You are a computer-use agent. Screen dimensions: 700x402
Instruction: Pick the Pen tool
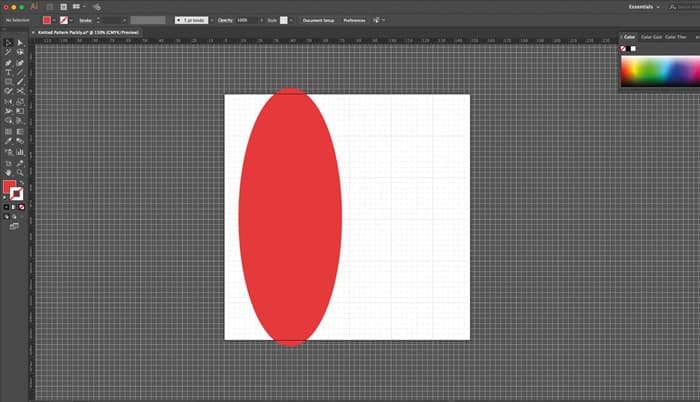(8, 63)
